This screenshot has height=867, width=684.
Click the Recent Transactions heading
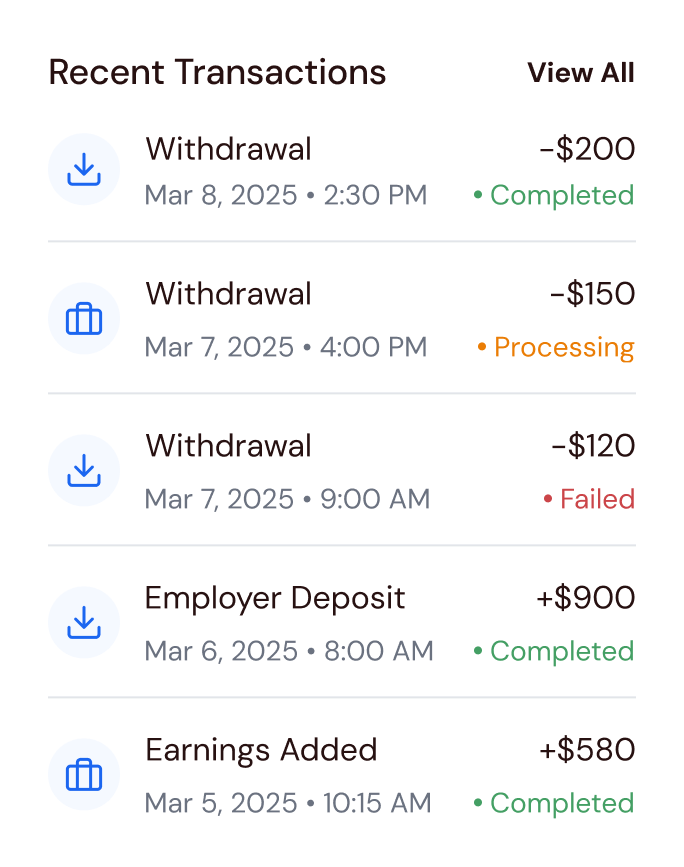(x=217, y=72)
